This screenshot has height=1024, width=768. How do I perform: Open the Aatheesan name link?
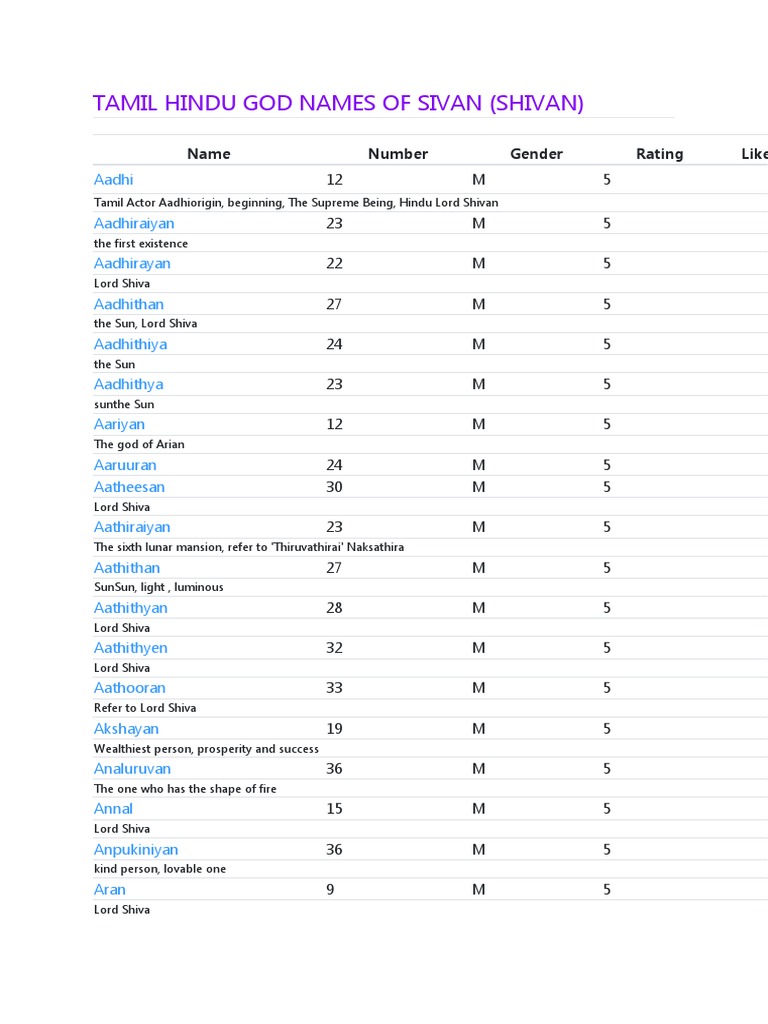[x=129, y=487]
